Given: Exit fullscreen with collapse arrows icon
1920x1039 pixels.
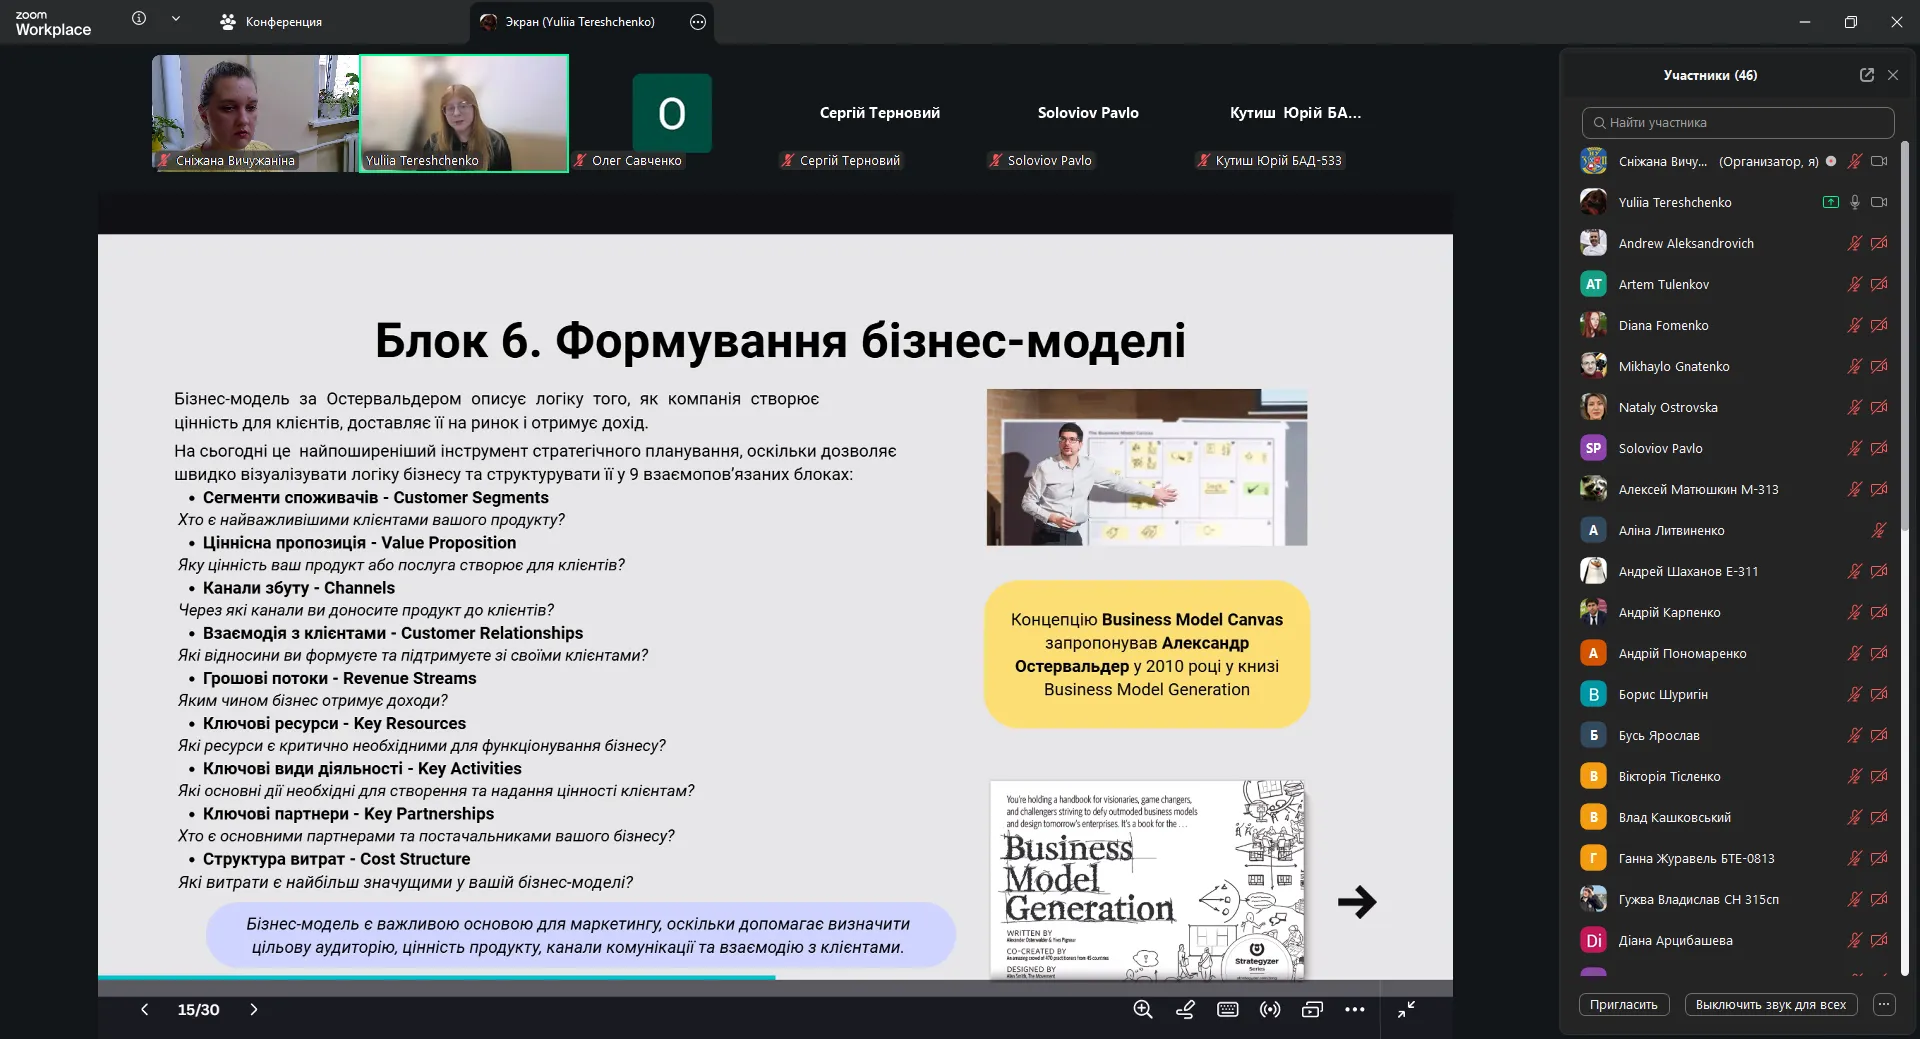Looking at the screenshot, I should point(1406,1009).
